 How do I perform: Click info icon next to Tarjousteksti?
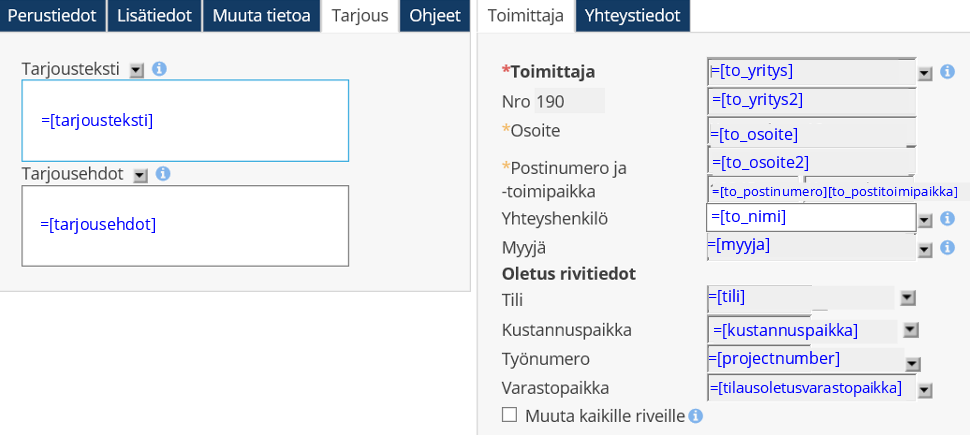pos(159,69)
